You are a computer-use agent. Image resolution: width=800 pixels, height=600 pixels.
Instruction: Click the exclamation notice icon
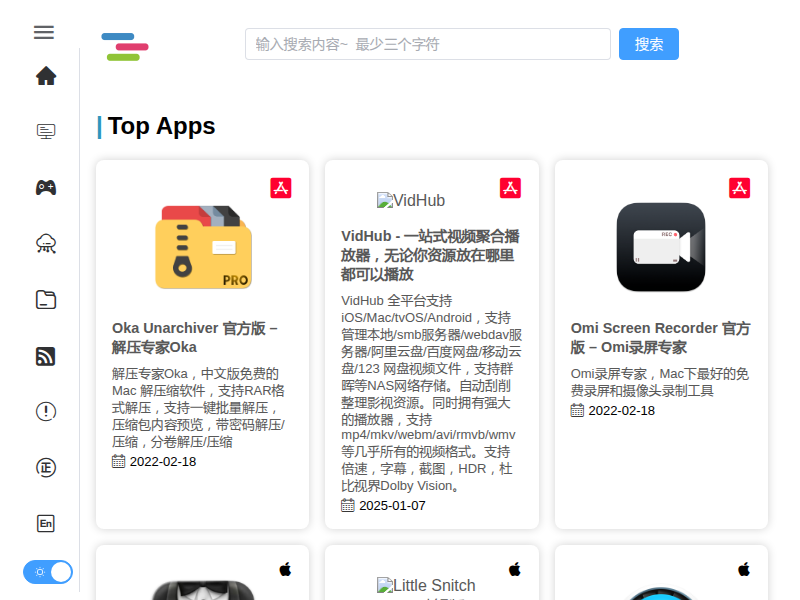click(x=46, y=411)
